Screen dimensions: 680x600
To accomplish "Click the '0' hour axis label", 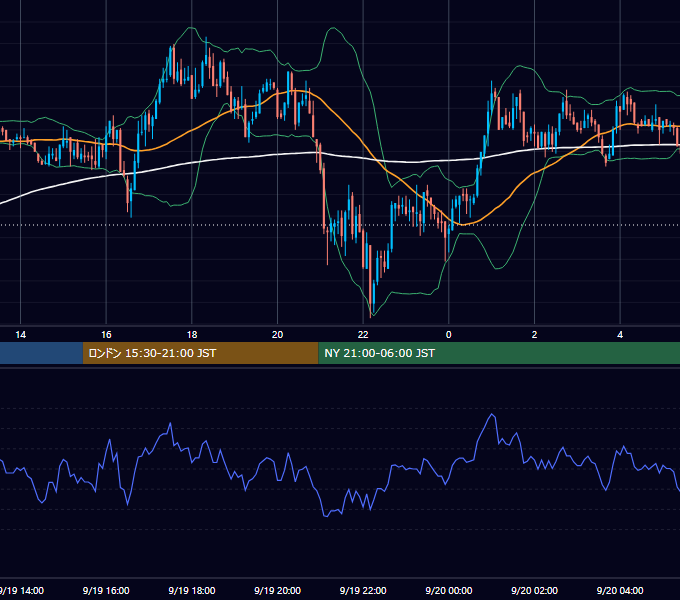I will (448, 335).
